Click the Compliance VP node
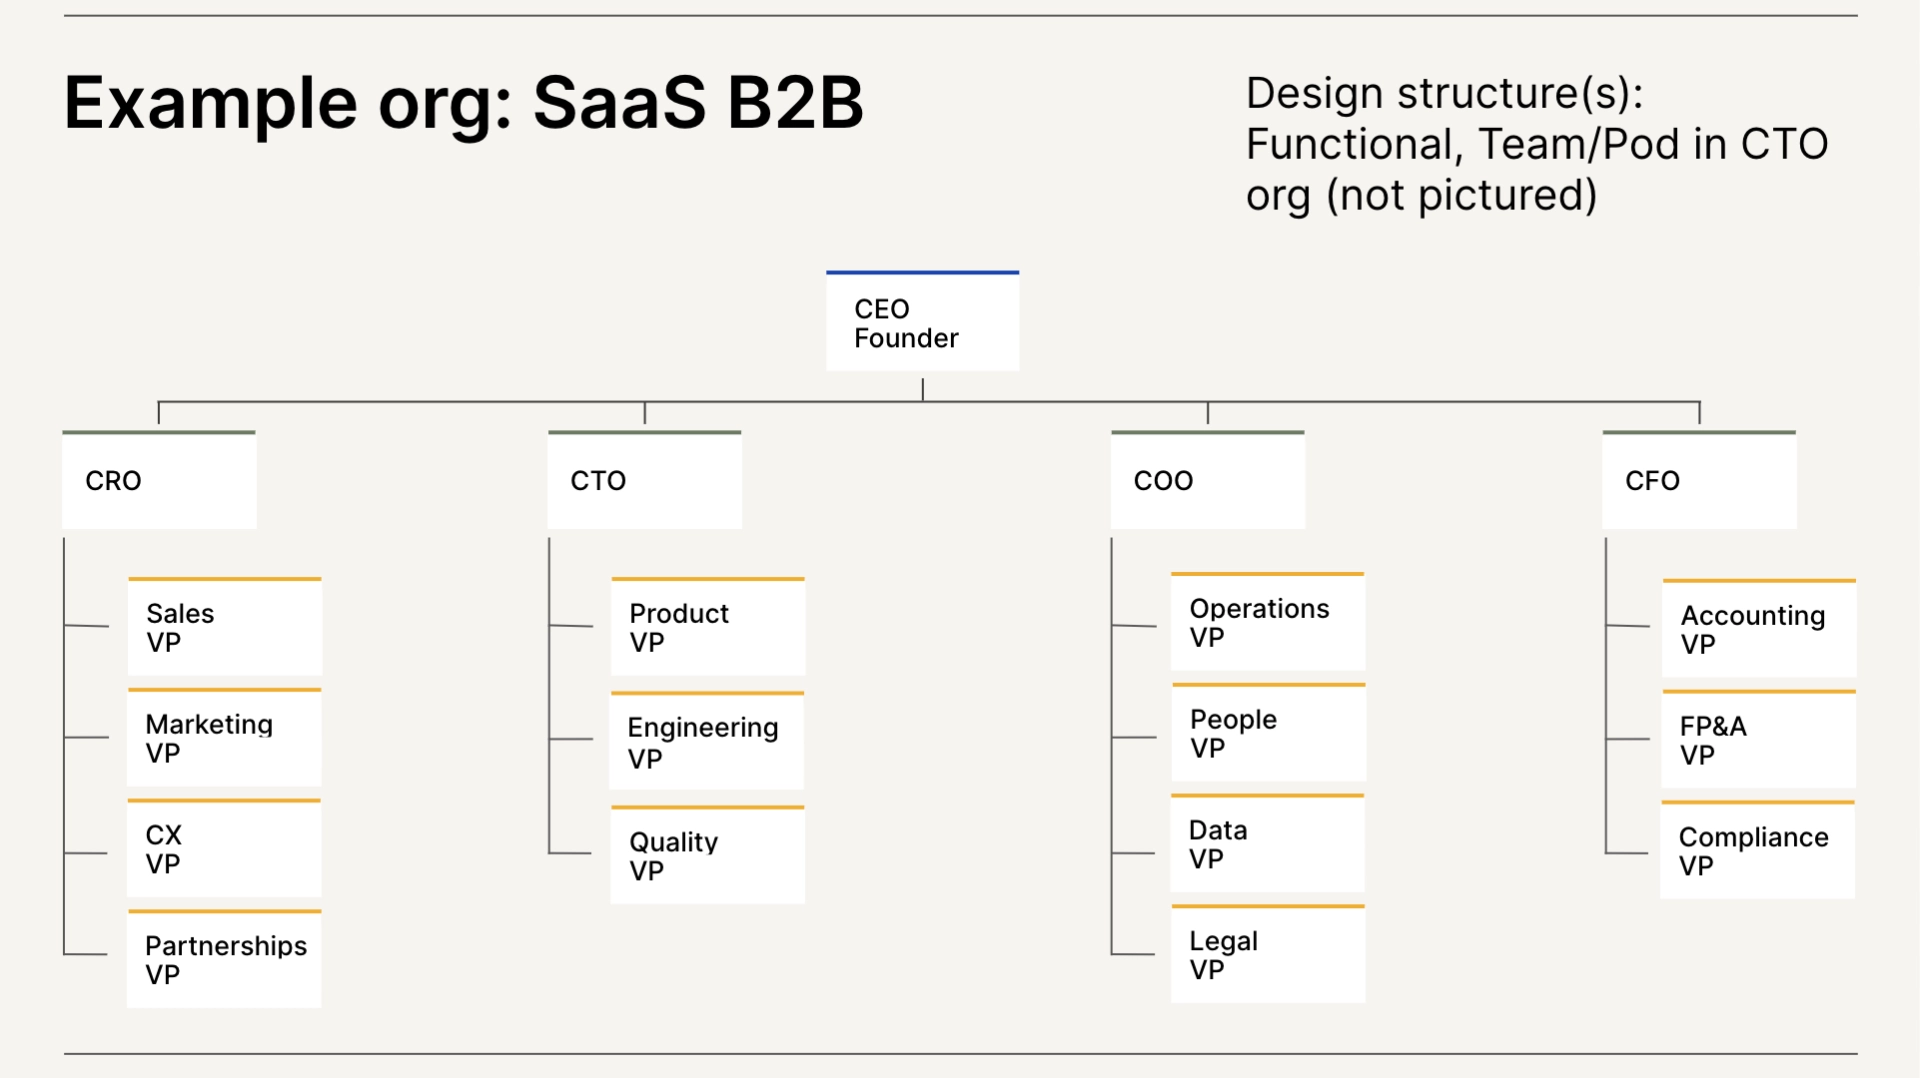Image resolution: width=1920 pixels, height=1078 pixels. coord(1758,851)
